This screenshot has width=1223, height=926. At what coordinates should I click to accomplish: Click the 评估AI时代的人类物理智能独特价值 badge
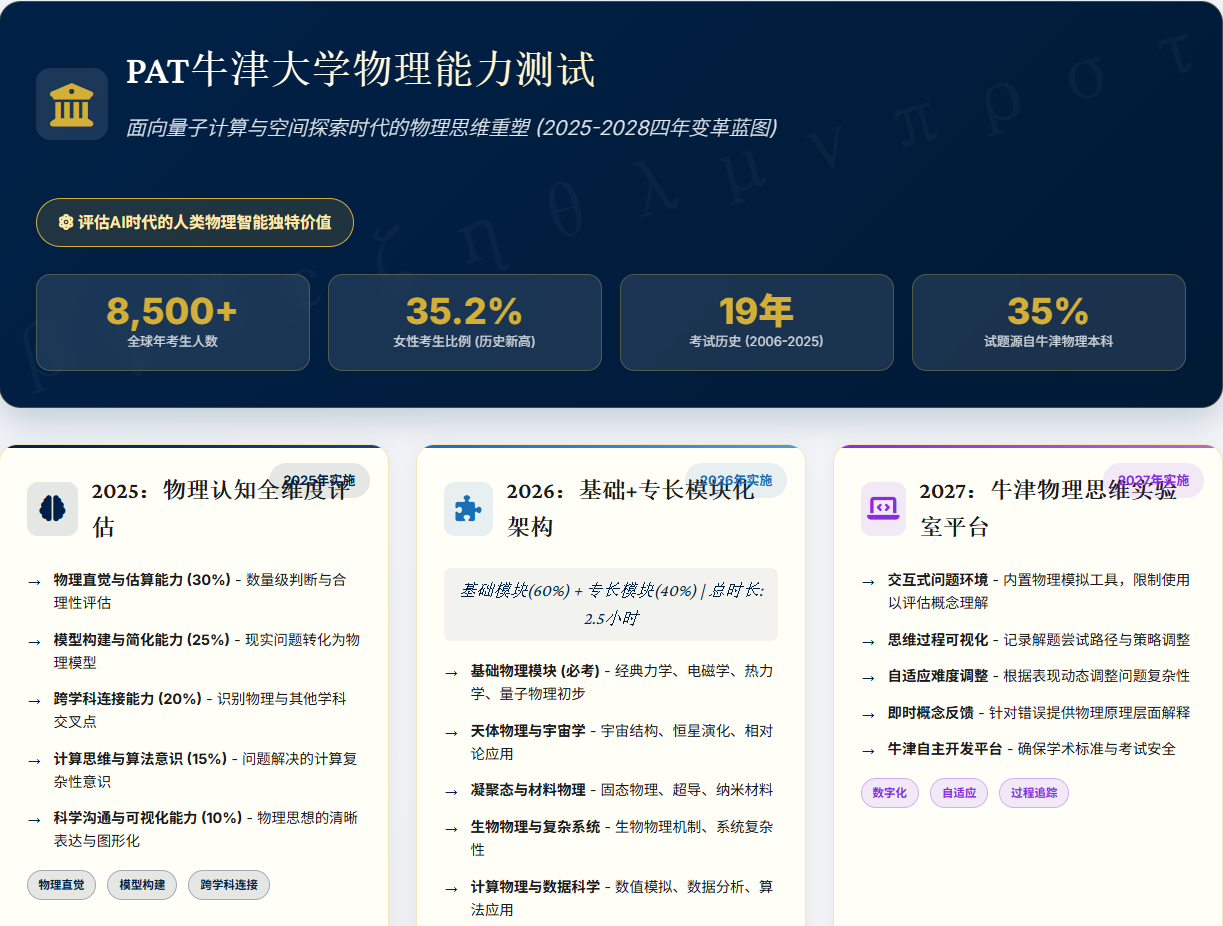[195, 222]
